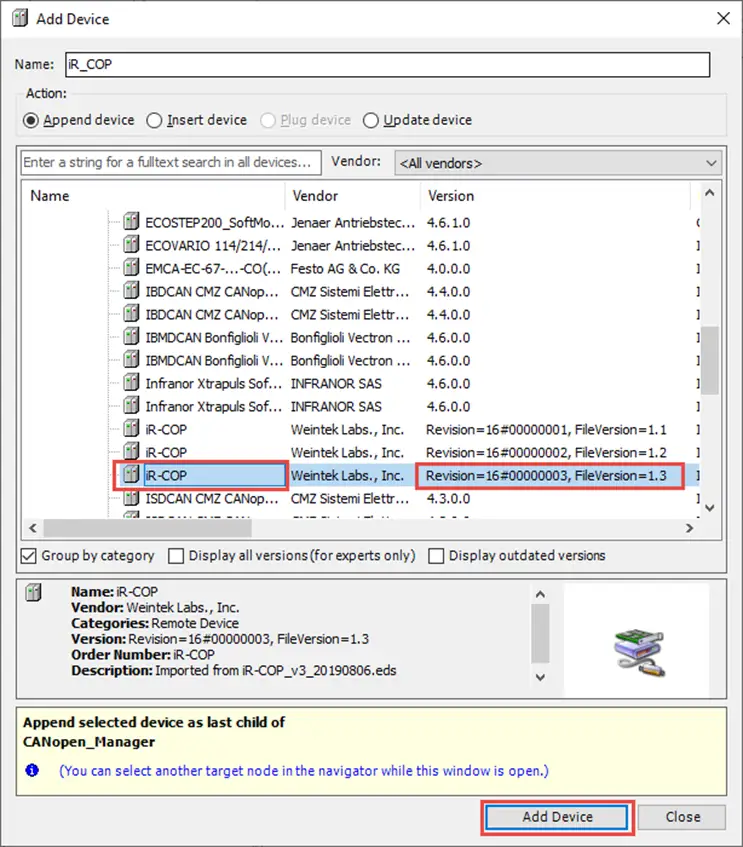Click 'Order Number: iR-COP' text in details
743x847 pixels.
coord(143,654)
